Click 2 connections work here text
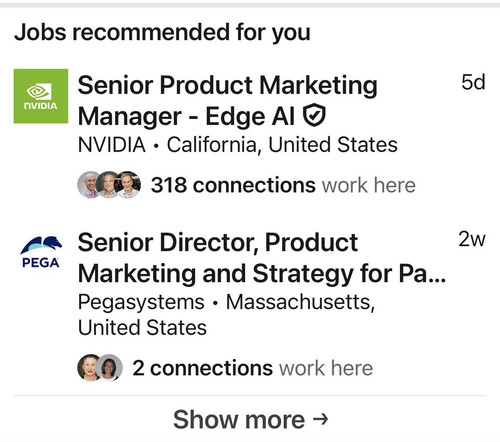This screenshot has height=442, width=500. point(252,368)
